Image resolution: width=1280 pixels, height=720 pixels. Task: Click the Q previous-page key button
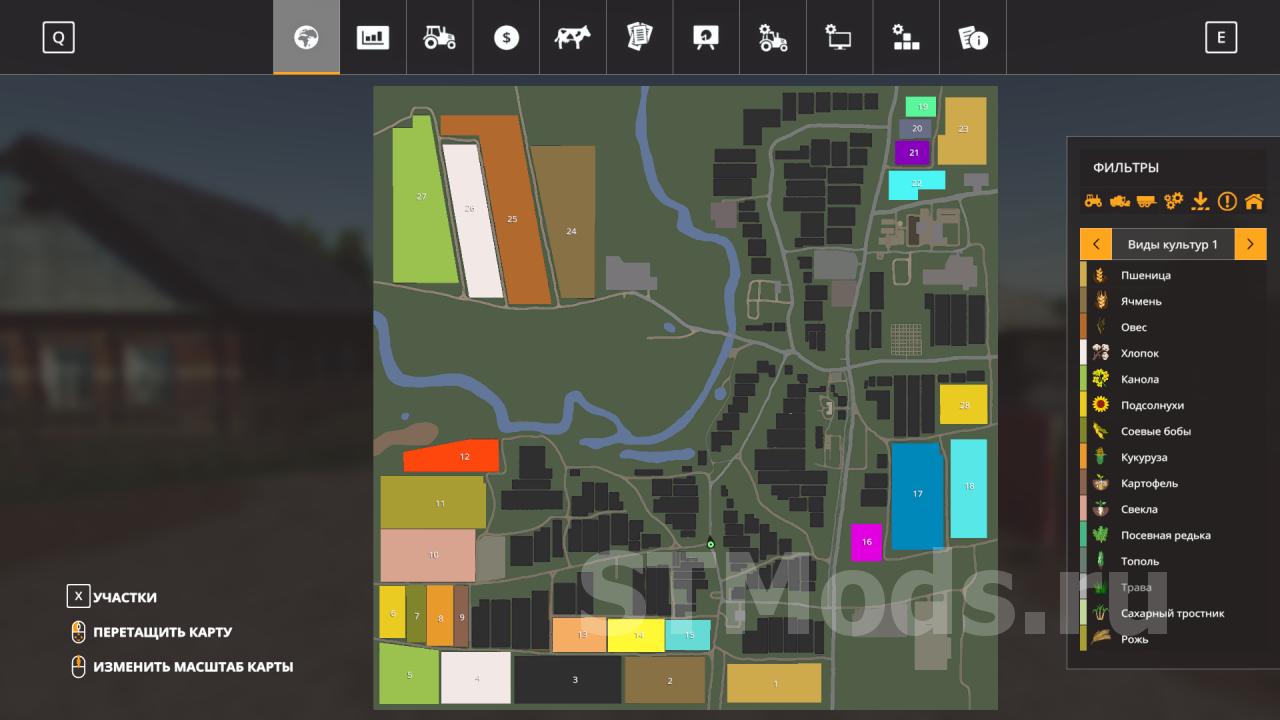click(58, 38)
